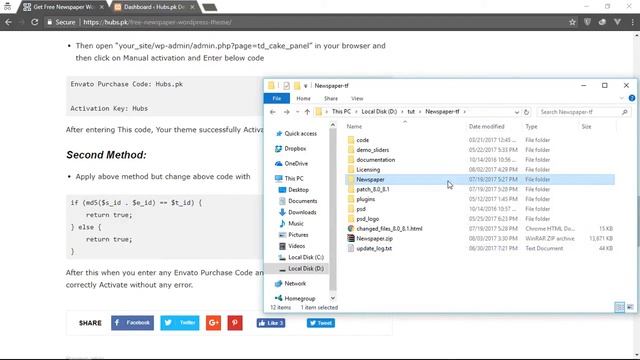Click the shield extension icon in Chrome

pyautogui.click(x=587, y=22)
